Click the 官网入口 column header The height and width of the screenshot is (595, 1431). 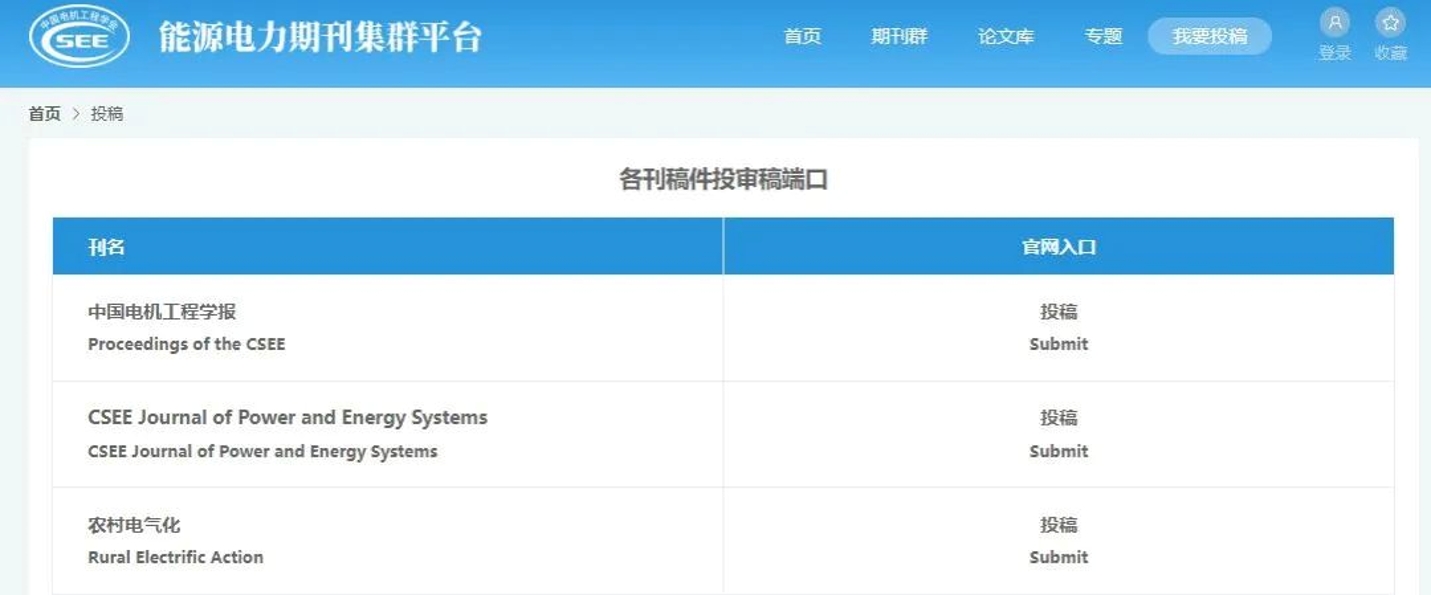(1058, 247)
